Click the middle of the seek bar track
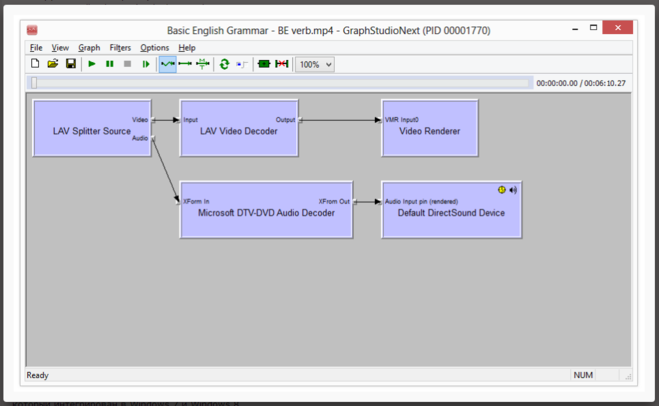 [279, 83]
